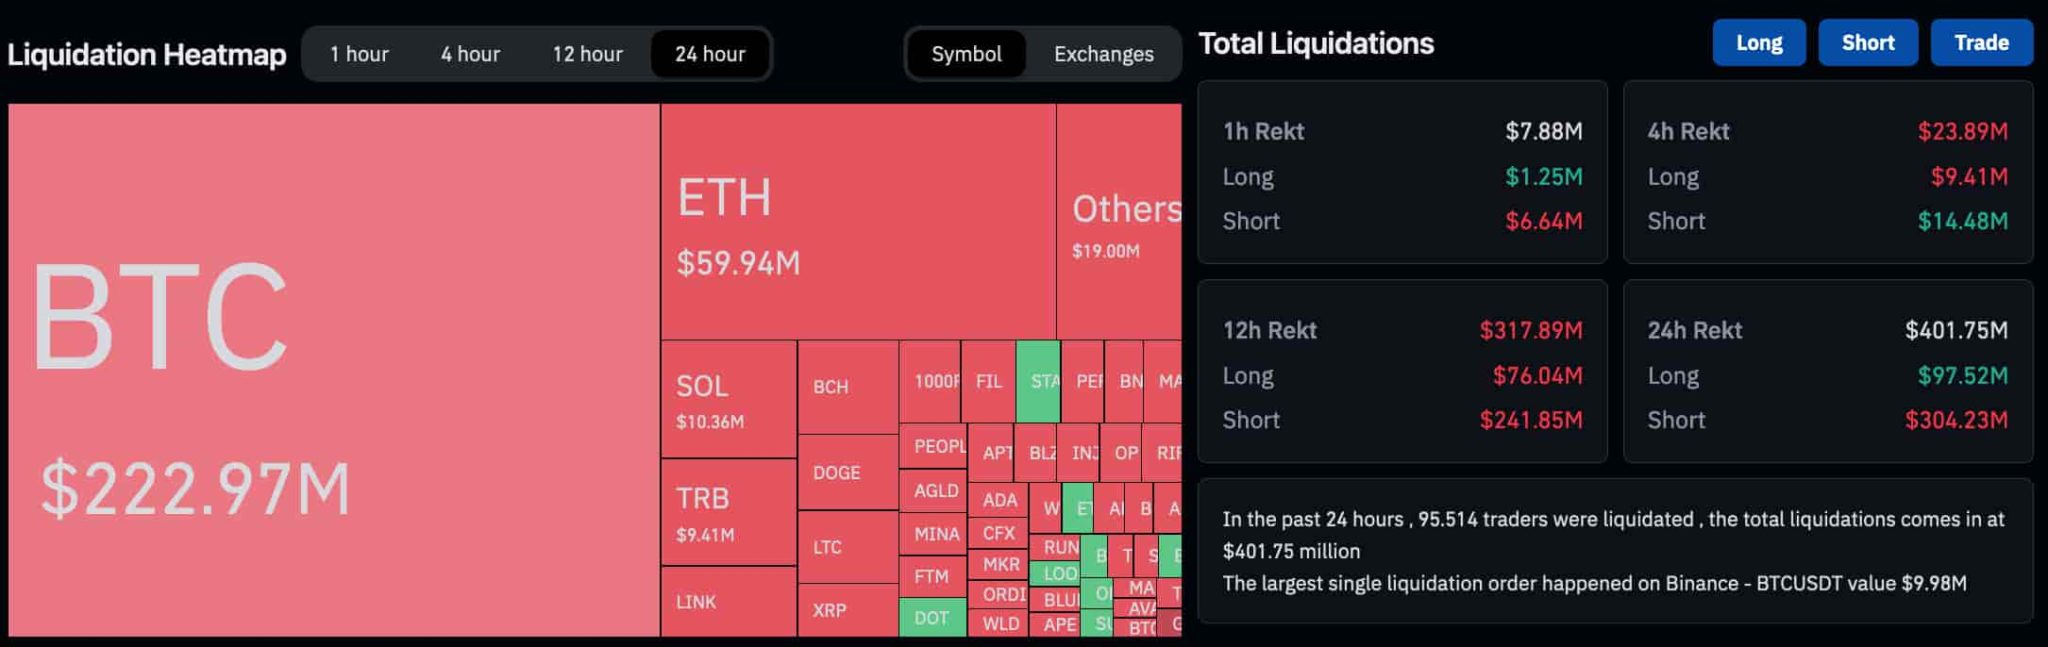Click the SOL liquidation block
Screen dimensions: 2048x647
click(728, 399)
